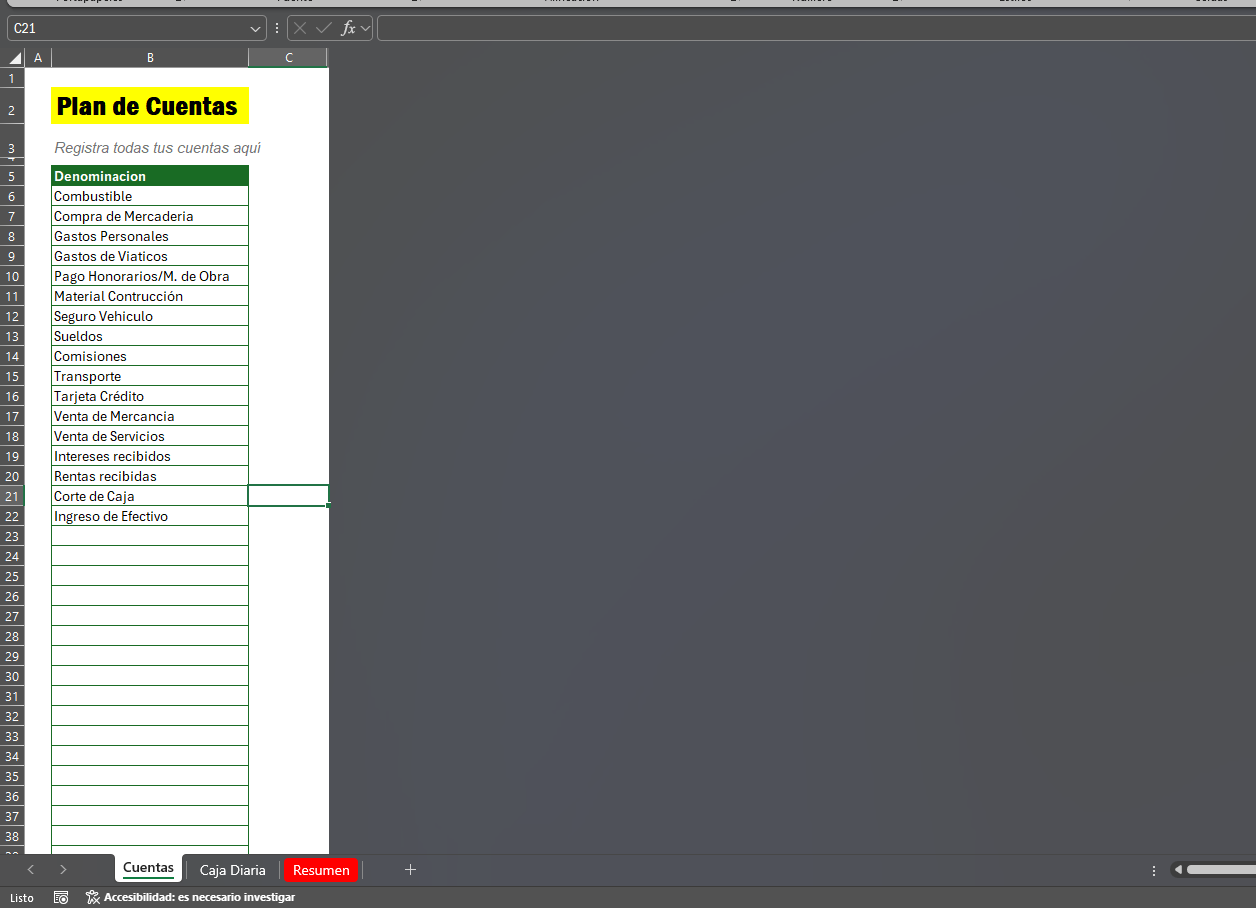Expand the formula bar with the chevron
Screen dimensions: 1256x908
point(365,28)
